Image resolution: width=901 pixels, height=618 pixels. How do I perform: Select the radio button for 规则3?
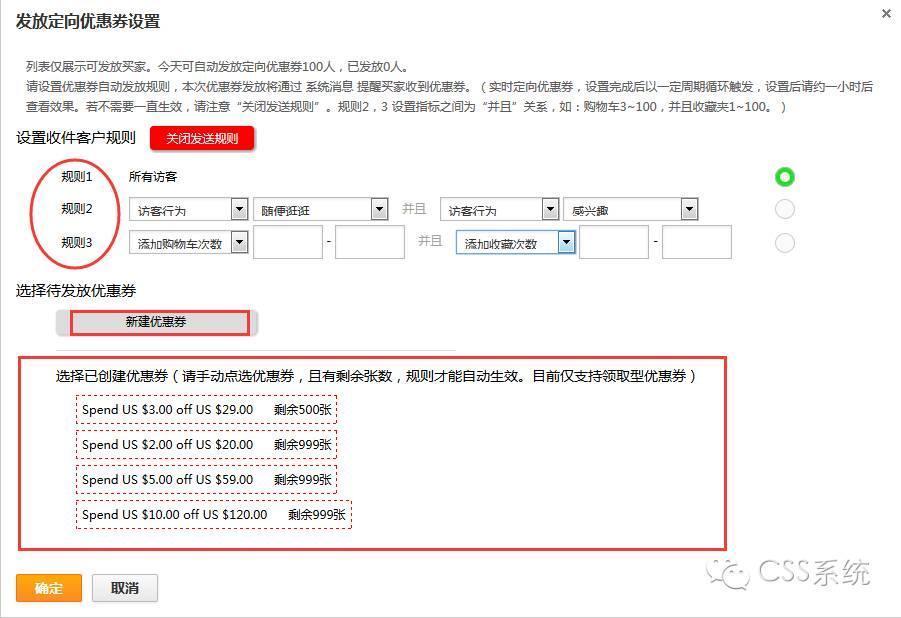(x=785, y=243)
